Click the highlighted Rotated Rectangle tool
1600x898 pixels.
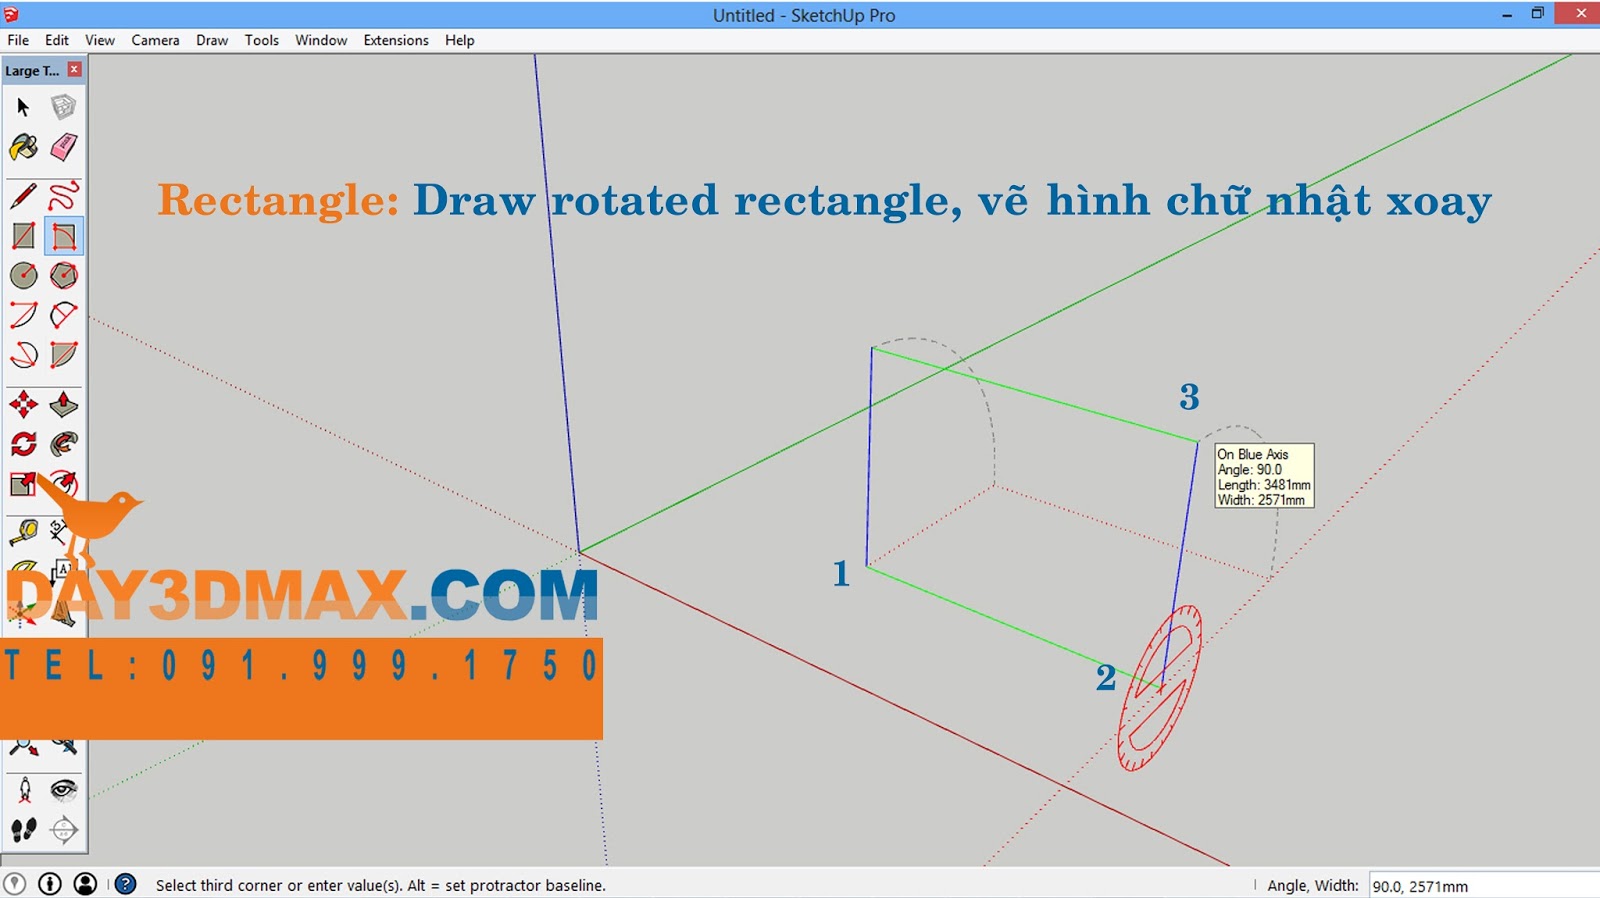[x=64, y=236]
